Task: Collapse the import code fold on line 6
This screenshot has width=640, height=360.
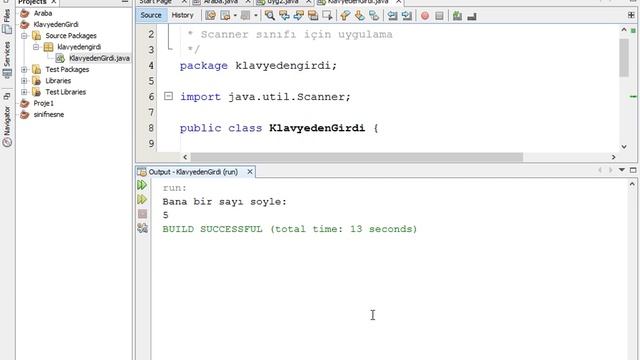Action: point(168,96)
